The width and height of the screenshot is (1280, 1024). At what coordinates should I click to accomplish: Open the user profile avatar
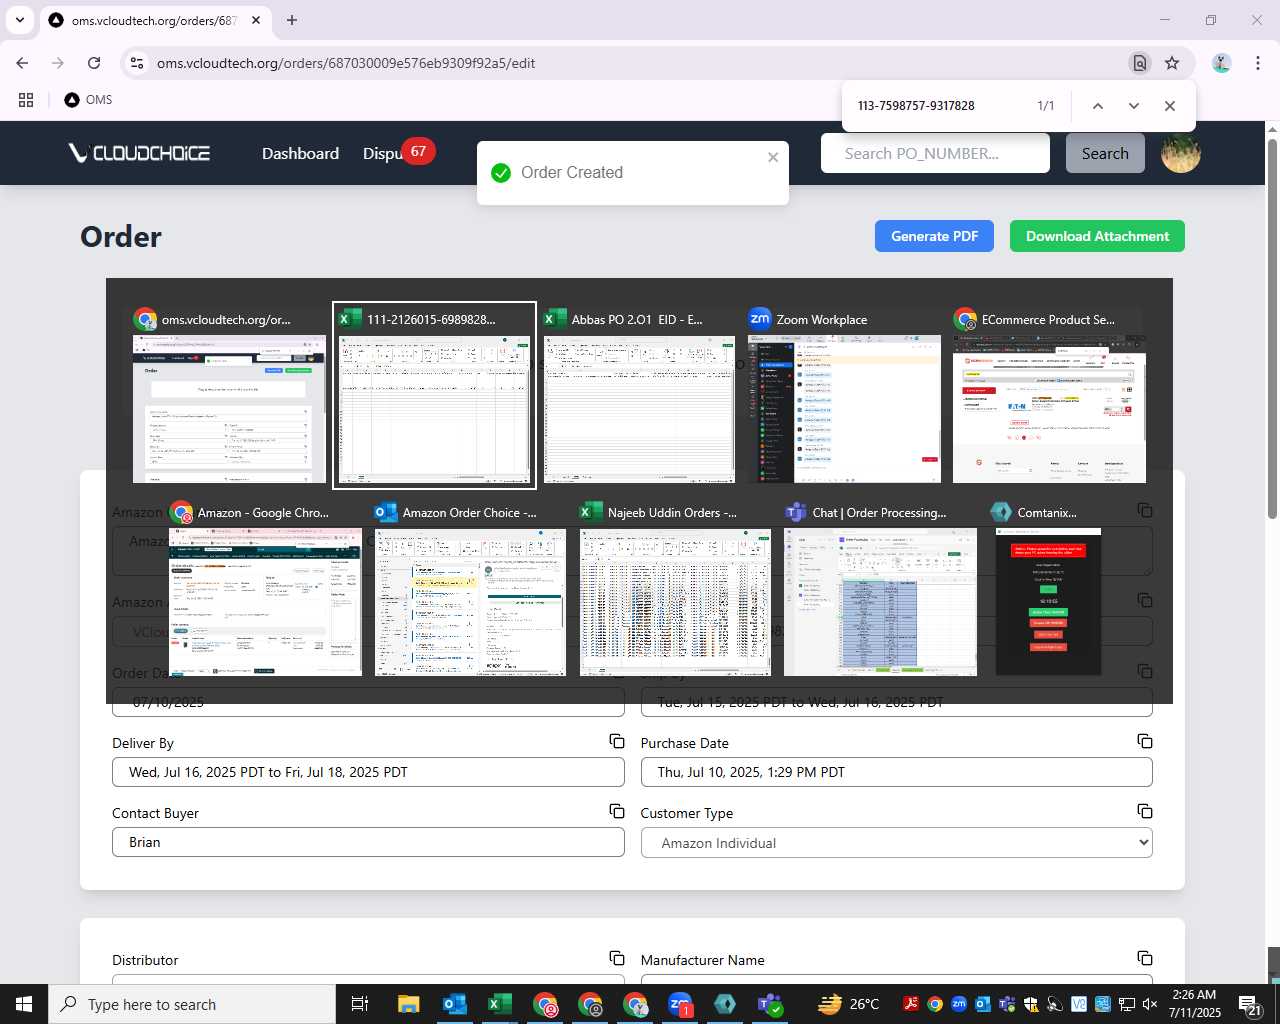1180,153
